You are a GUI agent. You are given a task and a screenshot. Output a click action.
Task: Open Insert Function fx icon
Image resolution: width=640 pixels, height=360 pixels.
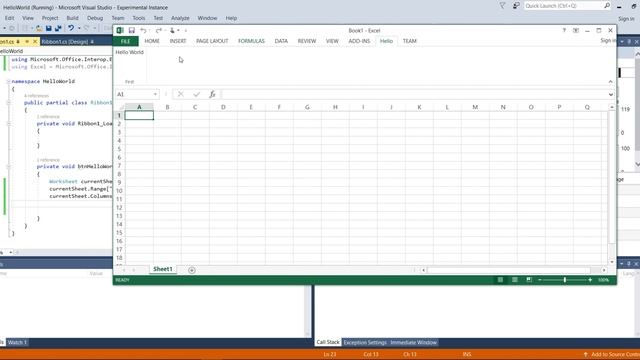click(x=212, y=94)
